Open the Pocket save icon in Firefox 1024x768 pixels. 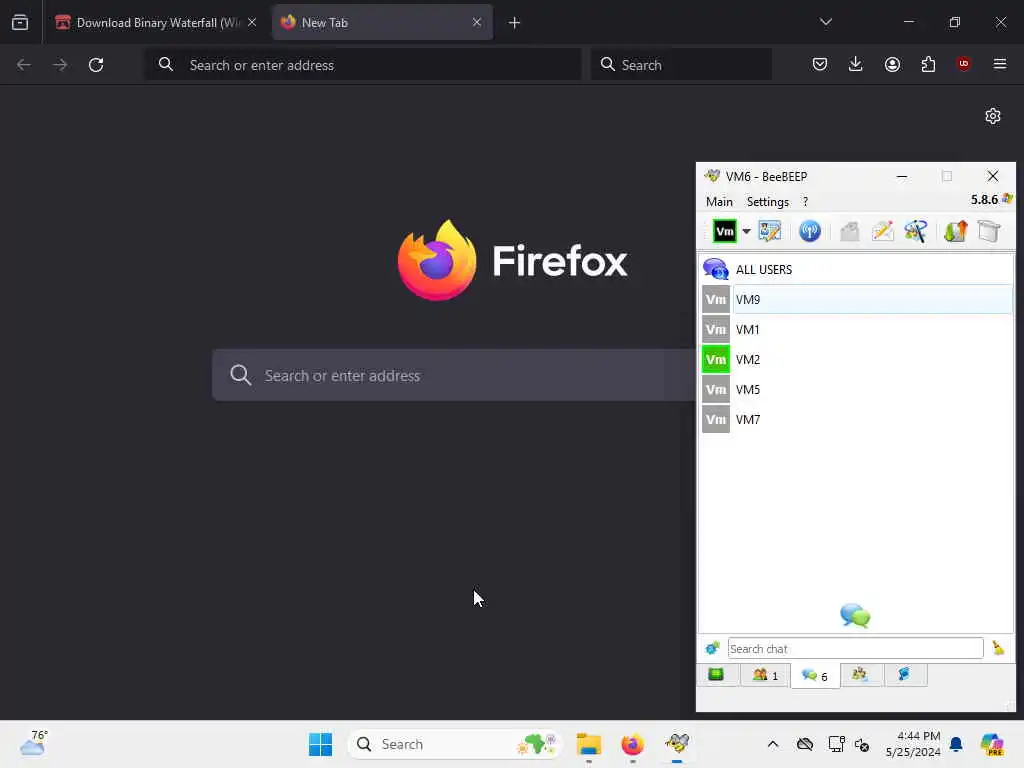[x=820, y=64]
